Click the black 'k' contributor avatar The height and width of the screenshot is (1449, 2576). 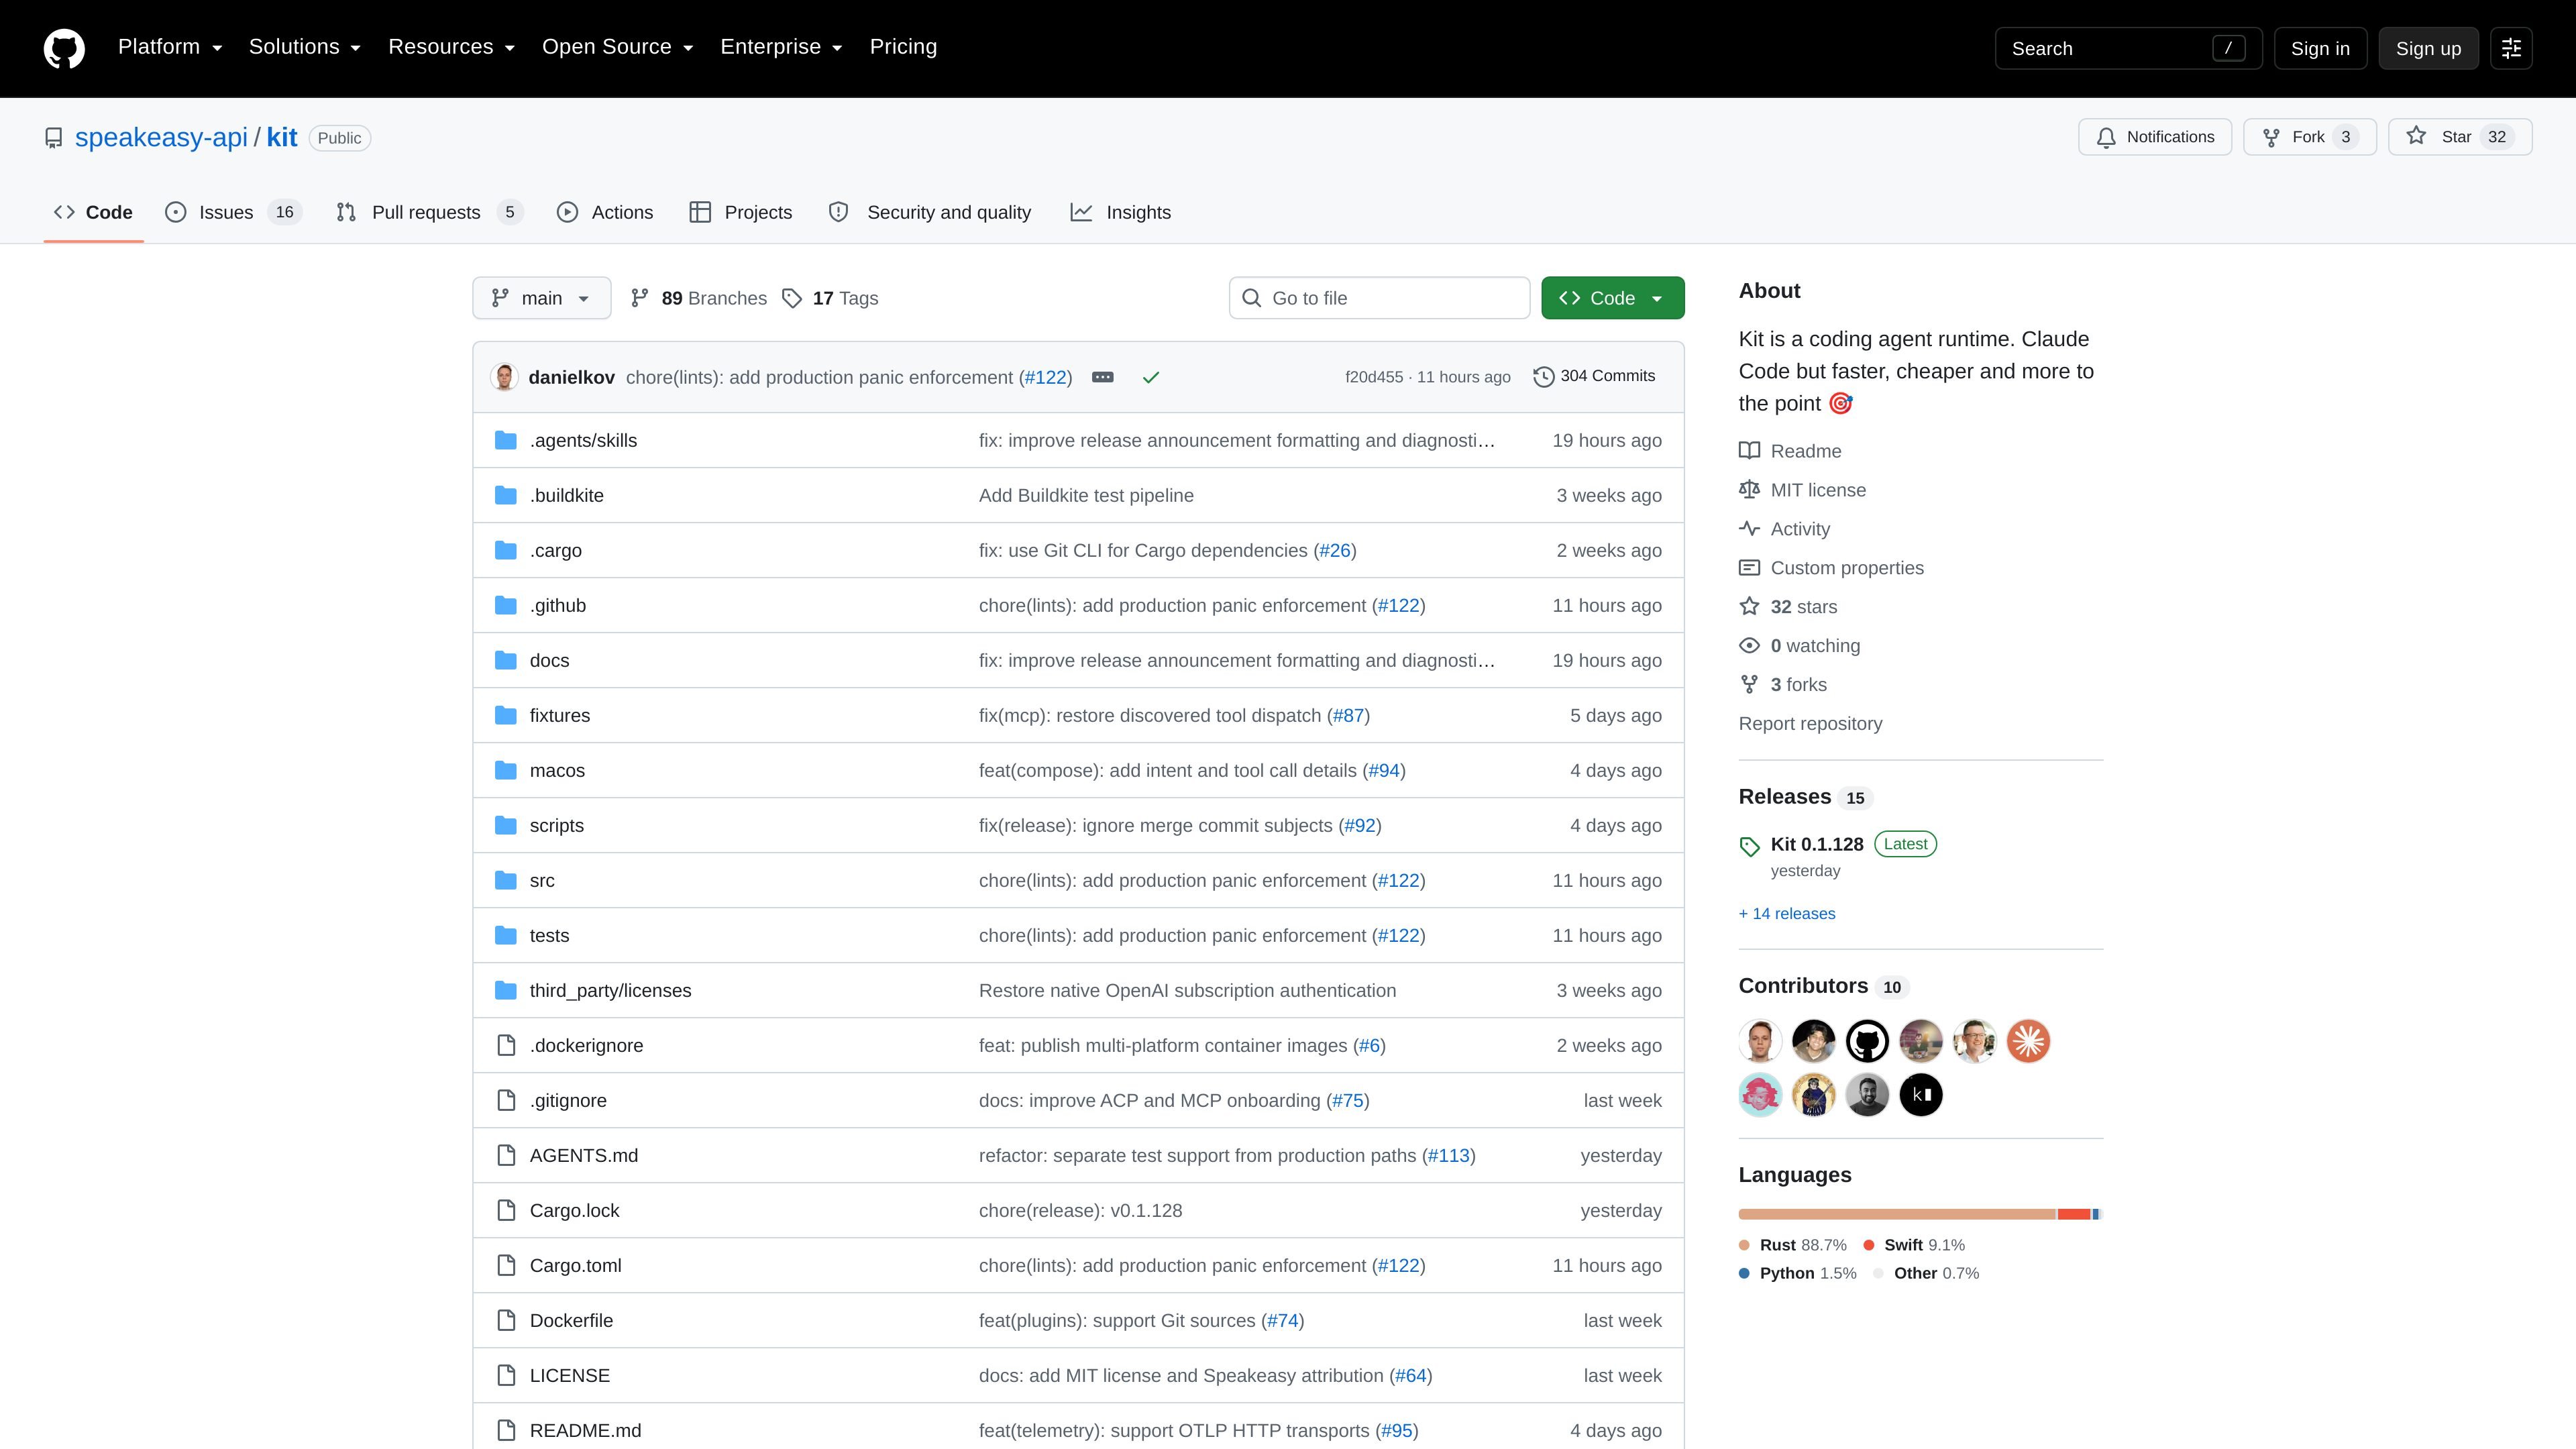pyautogui.click(x=1920, y=1095)
